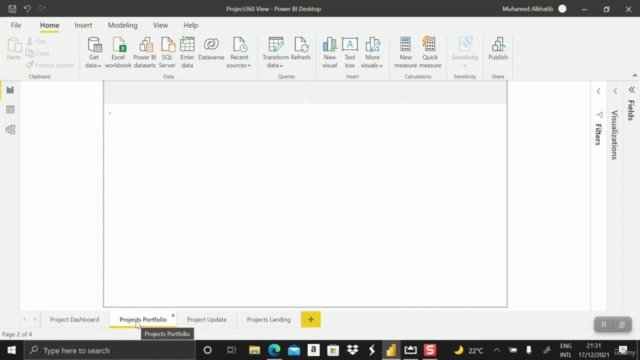
Task: Expand the Visualizations pane
Action: (x=615, y=91)
